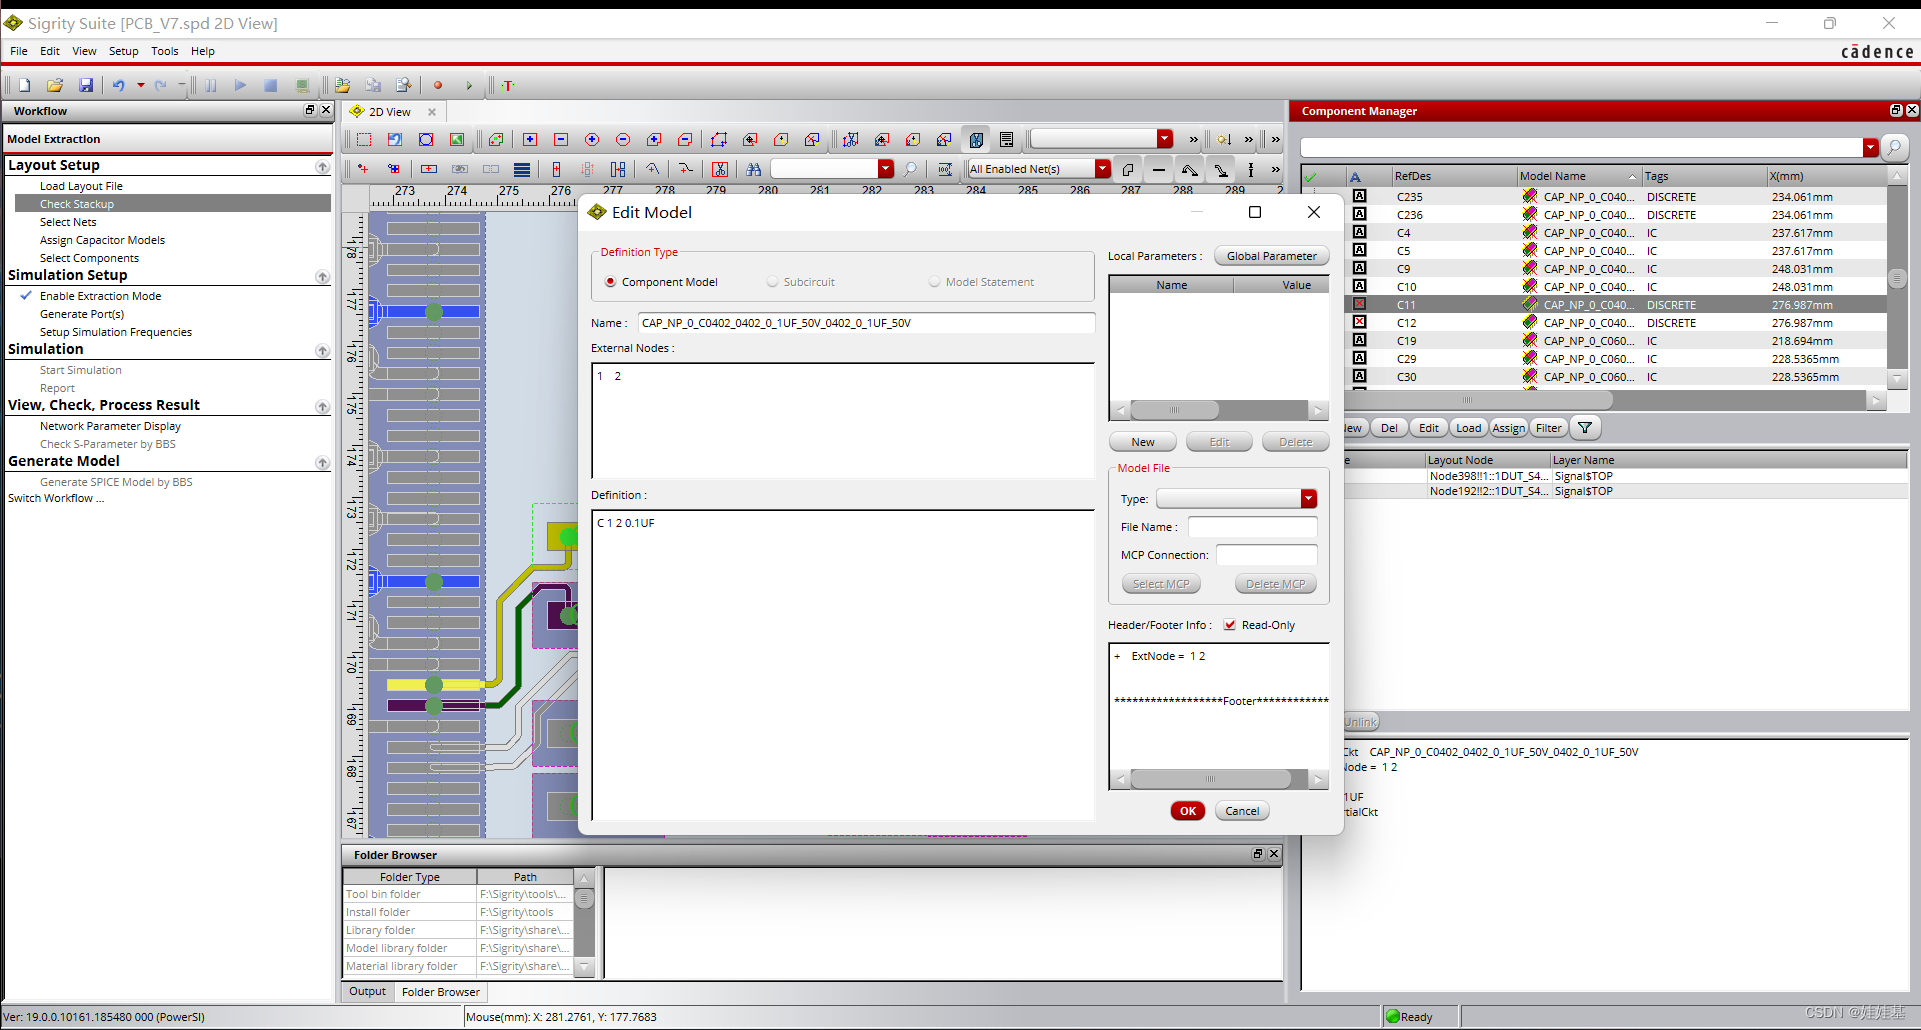Collapse the Layout Setup section
The width and height of the screenshot is (1921, 1030).
[x=322, y=166]
